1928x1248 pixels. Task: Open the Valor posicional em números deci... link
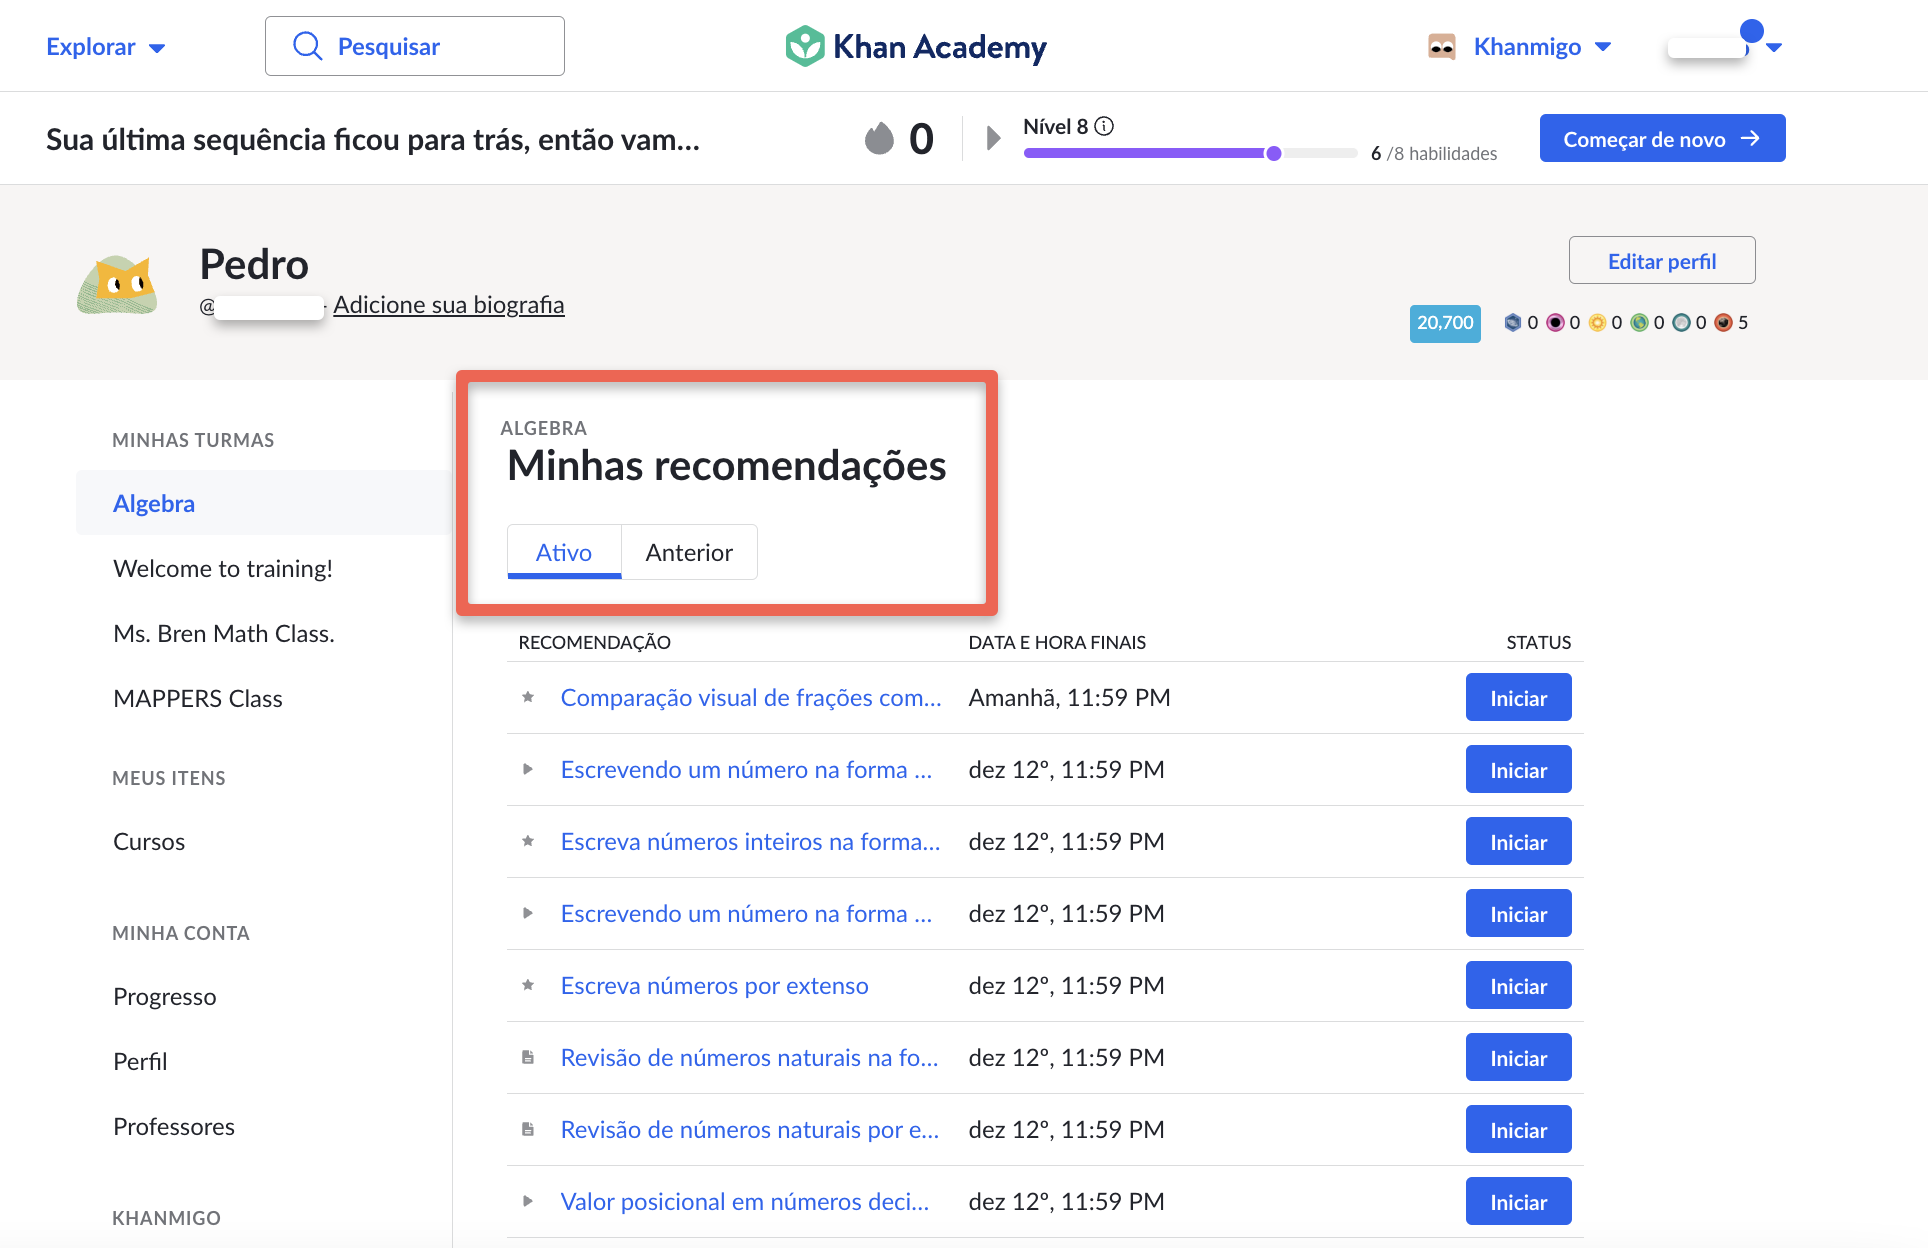tap(745, 1201)
